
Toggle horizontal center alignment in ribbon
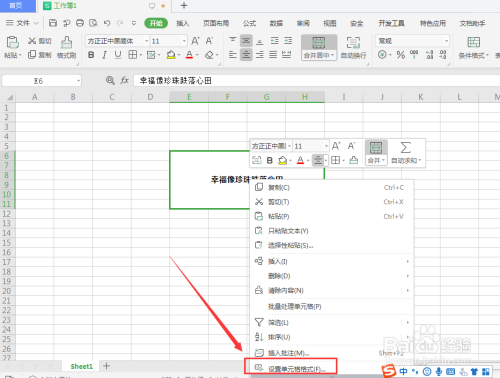(x=246, y=54)
